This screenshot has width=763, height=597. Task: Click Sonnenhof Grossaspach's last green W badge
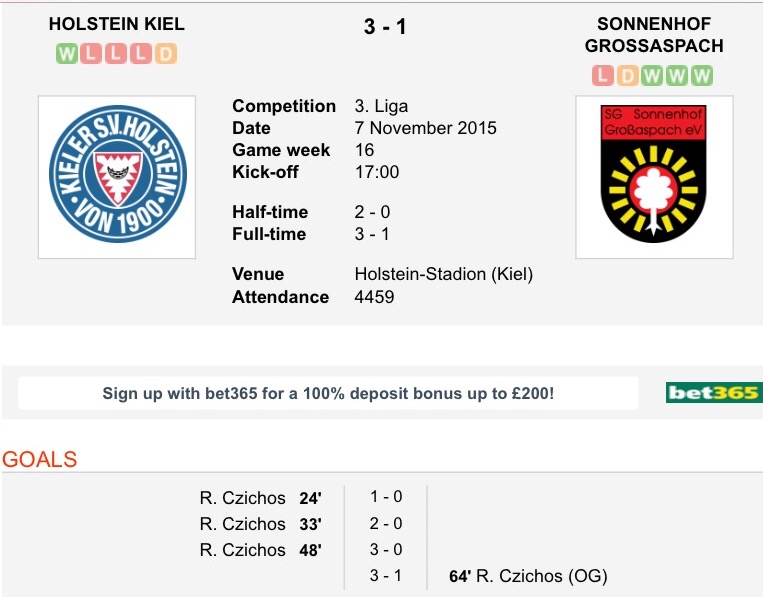(702, 76)
